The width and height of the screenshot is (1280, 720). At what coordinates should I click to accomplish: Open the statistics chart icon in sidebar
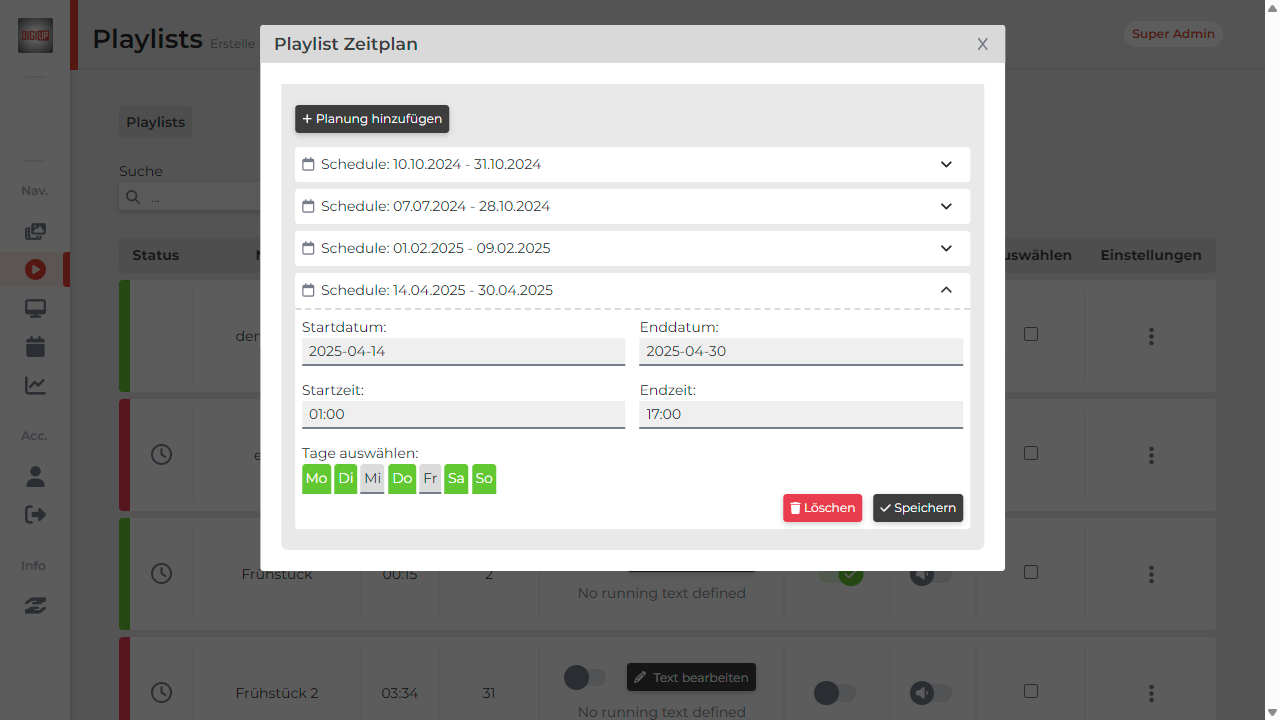[35, 385]
